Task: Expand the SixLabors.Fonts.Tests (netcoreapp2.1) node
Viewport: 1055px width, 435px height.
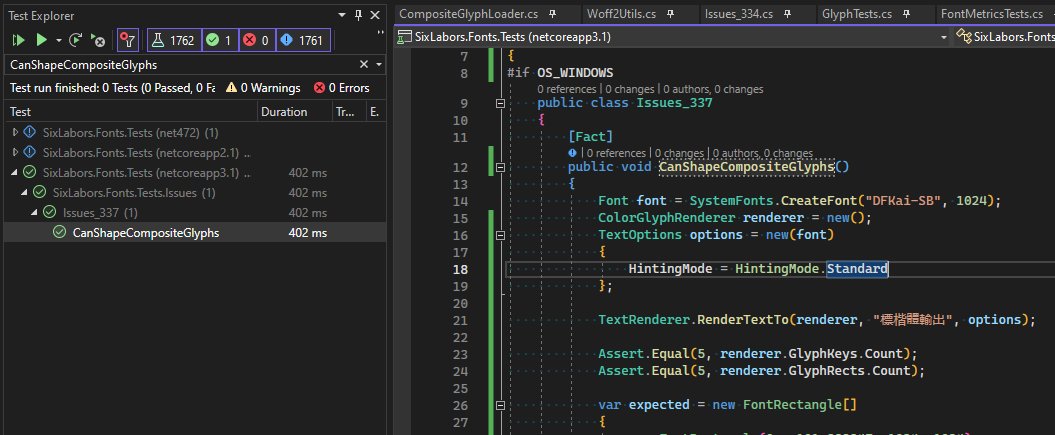Action: click(x=15, y=152)
